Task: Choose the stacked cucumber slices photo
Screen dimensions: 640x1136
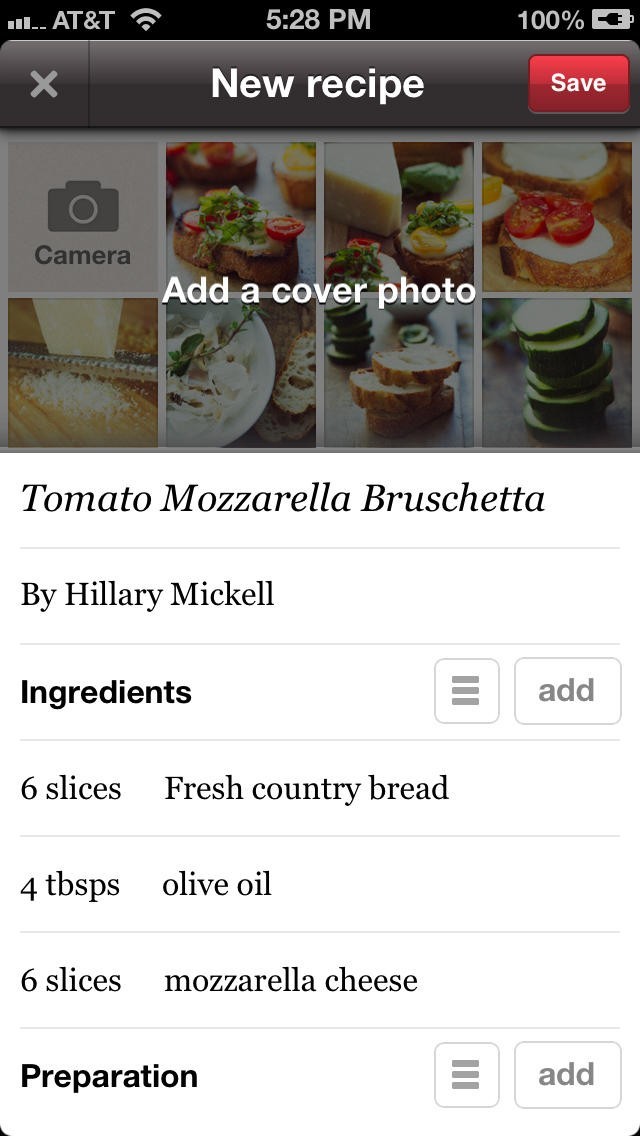Action: pos(557,372)
